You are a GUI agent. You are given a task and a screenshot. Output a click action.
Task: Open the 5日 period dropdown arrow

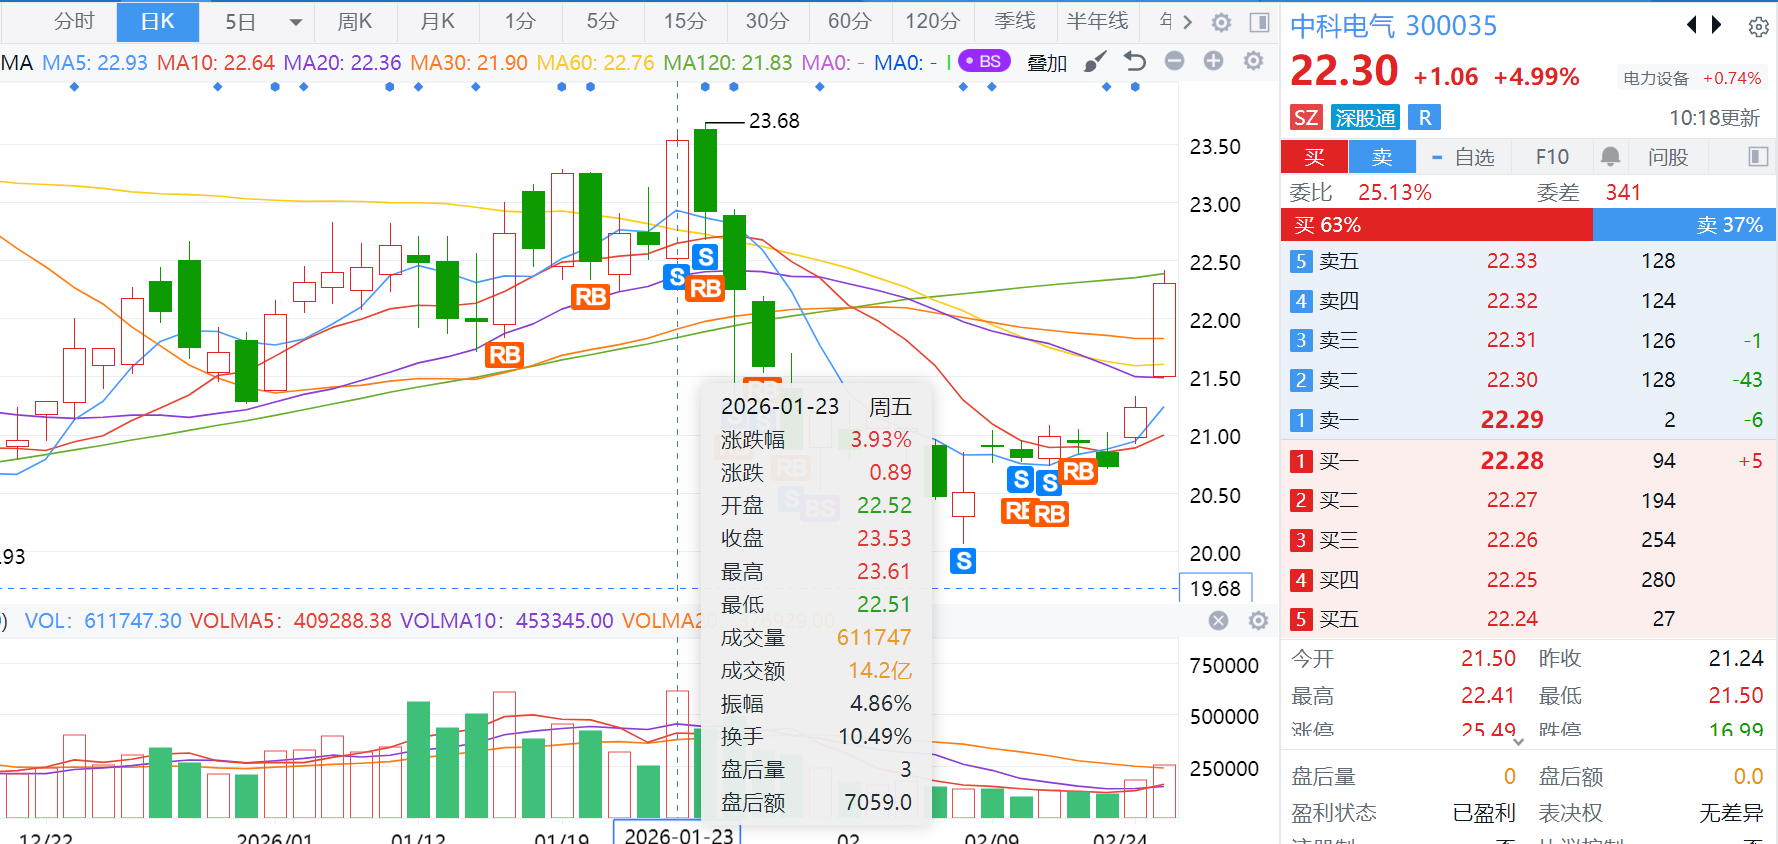click(x=295, y=22)
